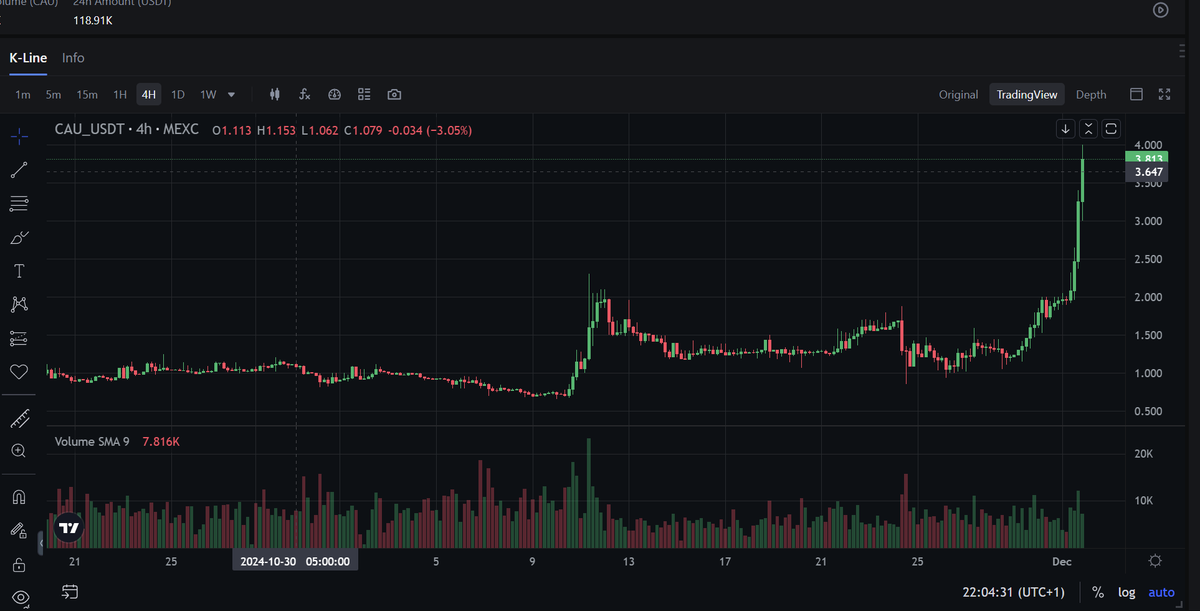The height and width of the screenshot is (611, 1200).
Task: Collapse the chart legend with down arrow
Action: pyautogui.click(x=1066, y=129)
